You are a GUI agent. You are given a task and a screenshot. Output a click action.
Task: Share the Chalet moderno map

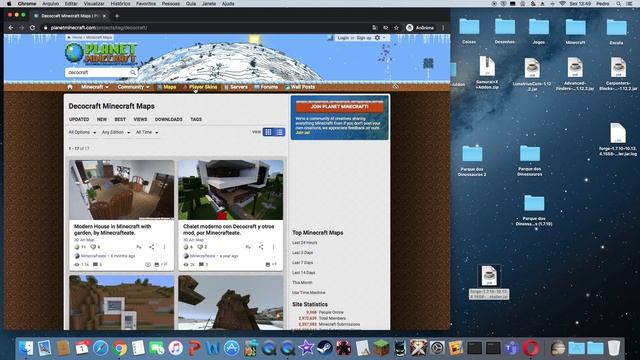point(260,247)
